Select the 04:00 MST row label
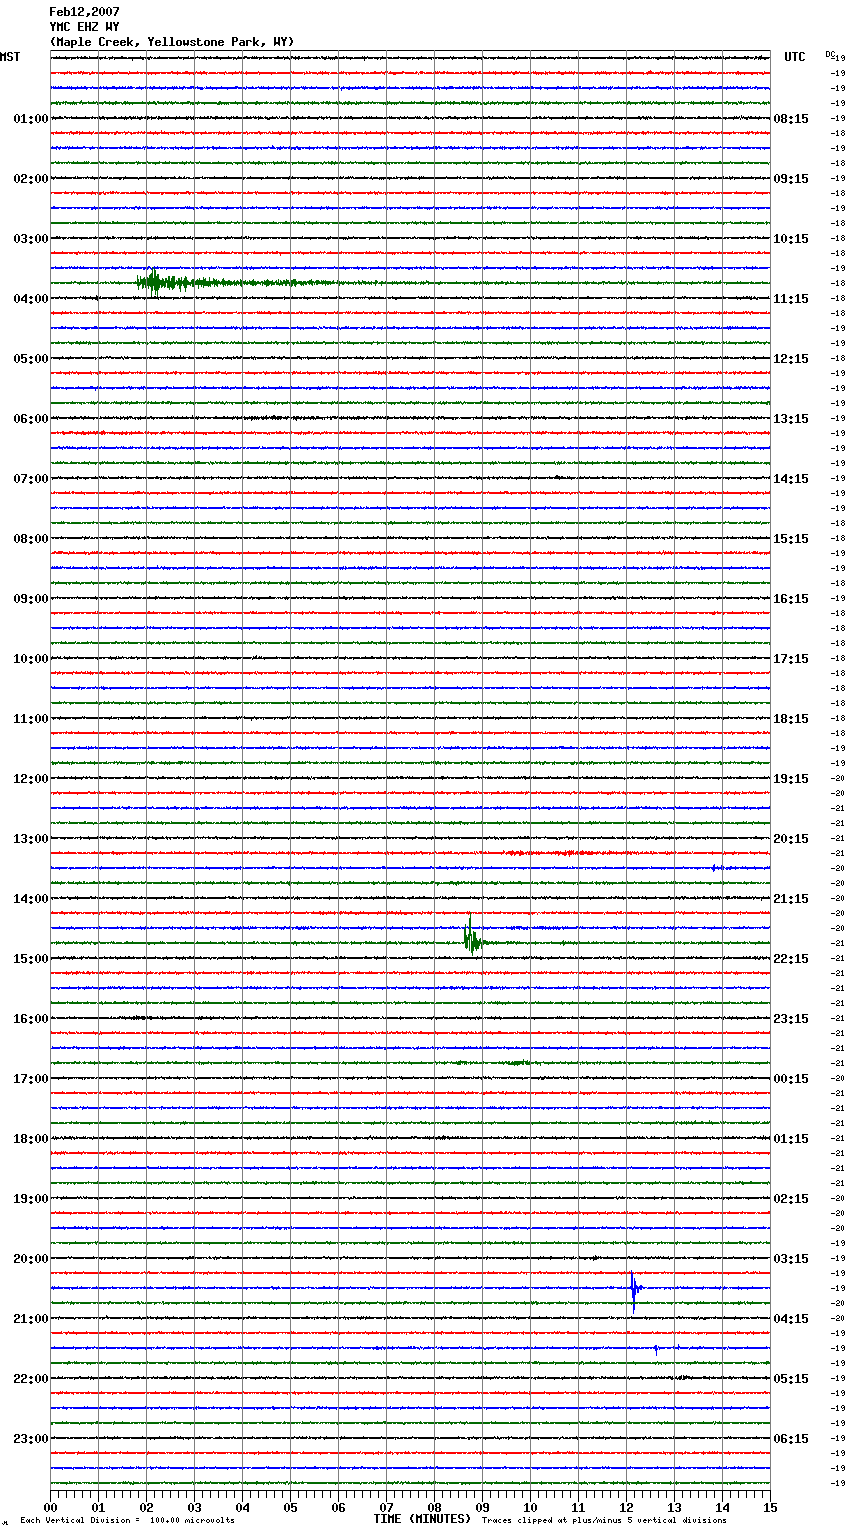Screen dimensions: 850x1534 31,299
